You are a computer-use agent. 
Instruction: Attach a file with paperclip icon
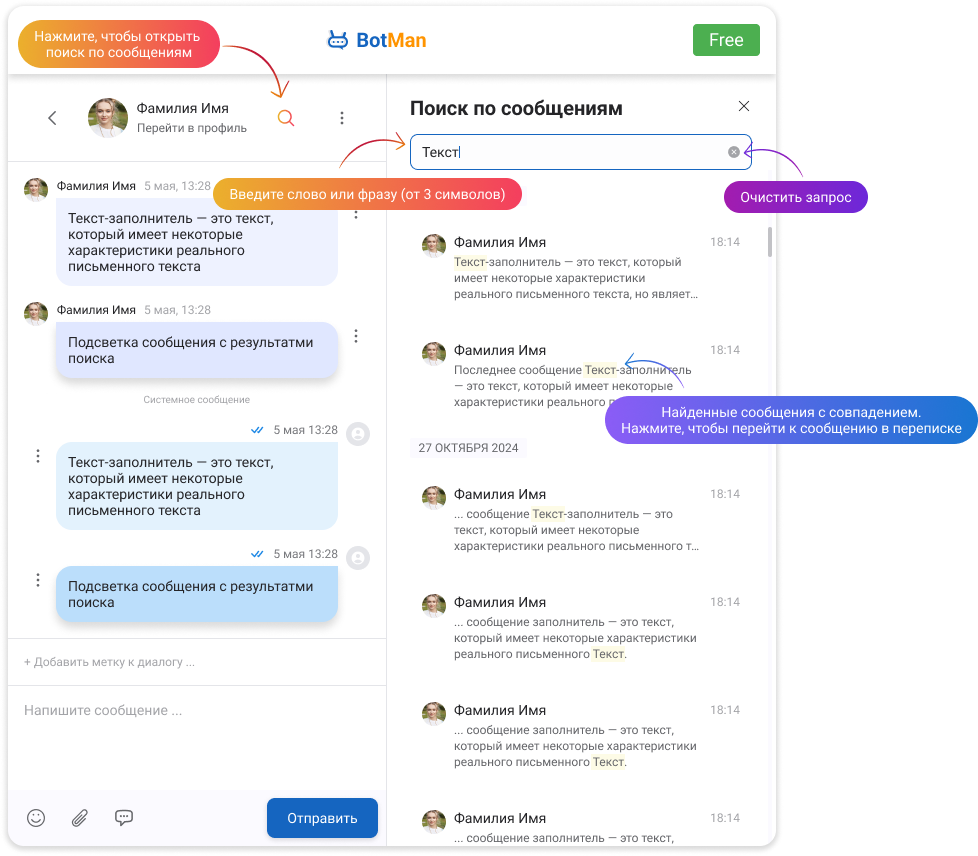coord(80,817)
